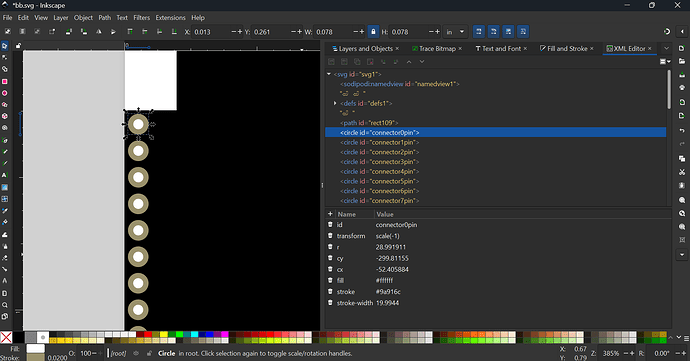
Task: Toggle the width/height ratio lock
Action: point(373,32)
